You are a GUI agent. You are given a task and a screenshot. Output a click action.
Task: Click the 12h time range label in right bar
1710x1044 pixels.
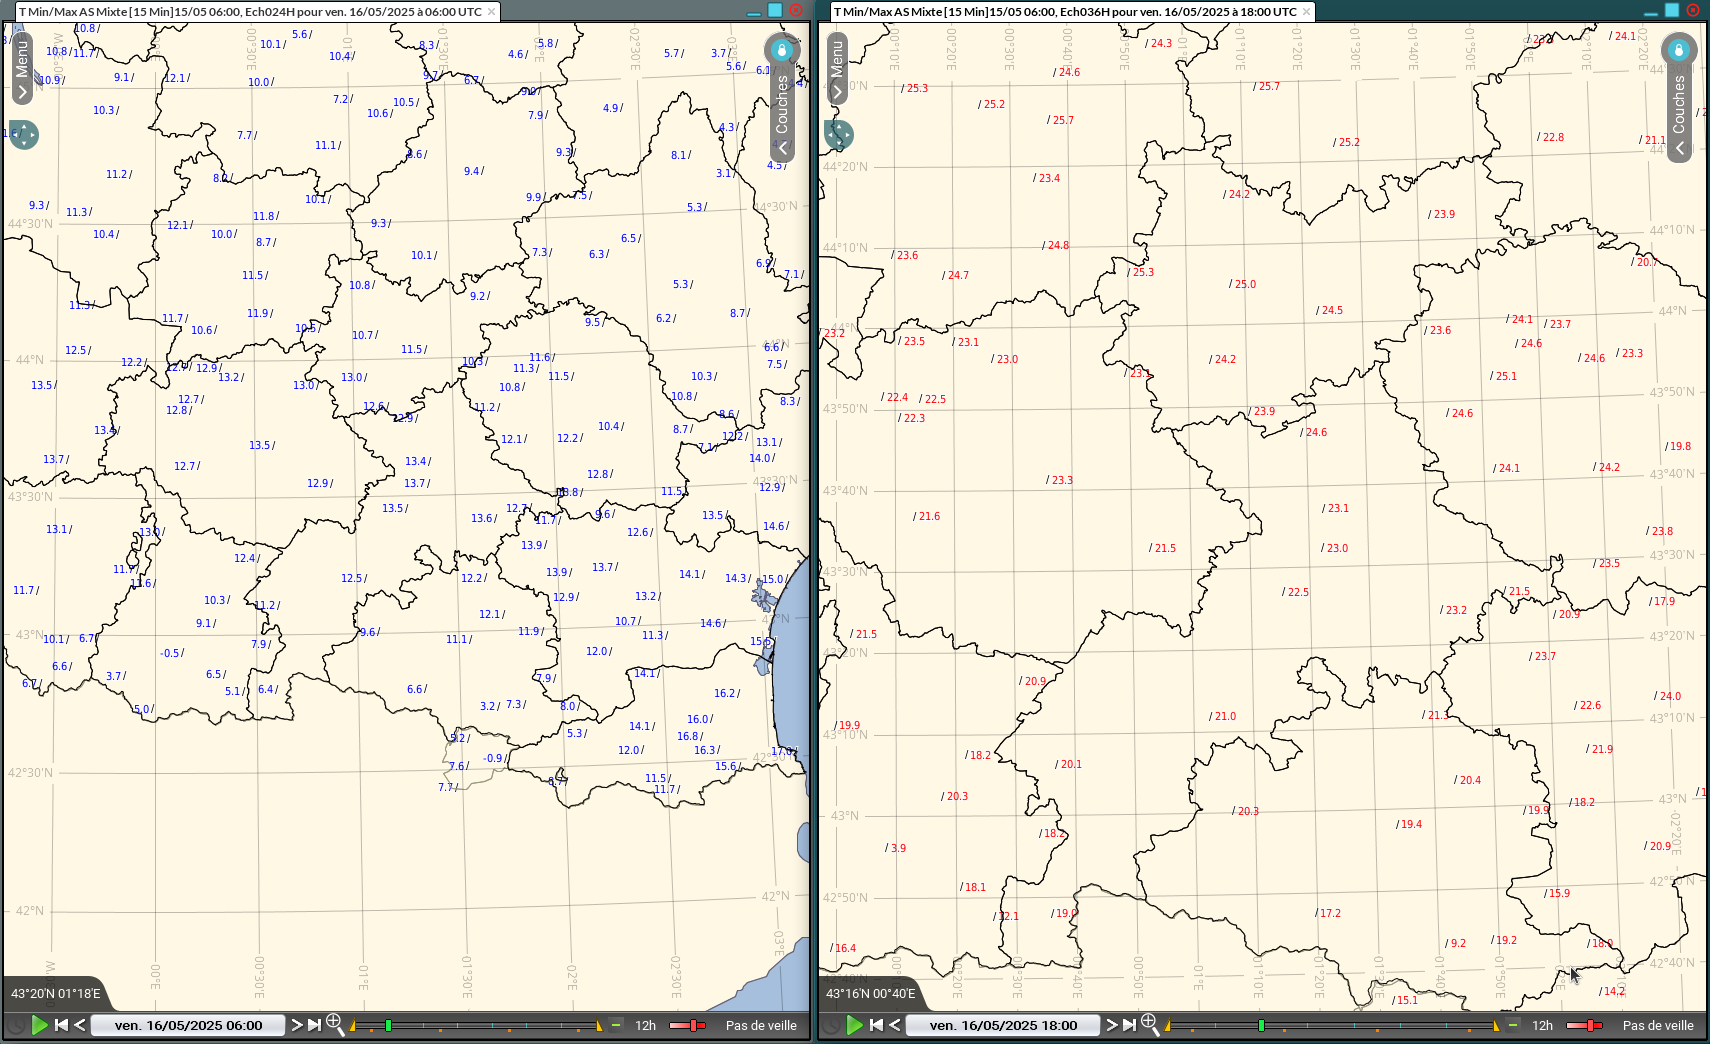pos(1543,1026)
